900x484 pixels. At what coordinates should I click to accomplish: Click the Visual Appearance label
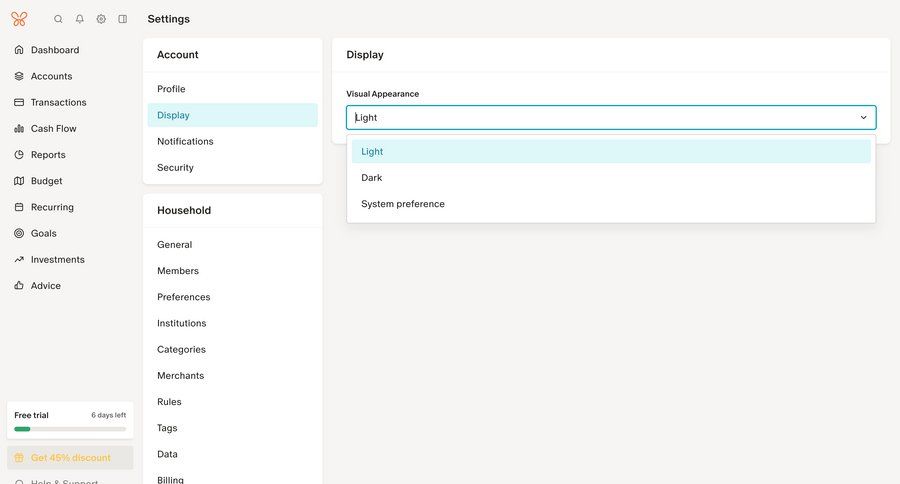click(383, 94)
